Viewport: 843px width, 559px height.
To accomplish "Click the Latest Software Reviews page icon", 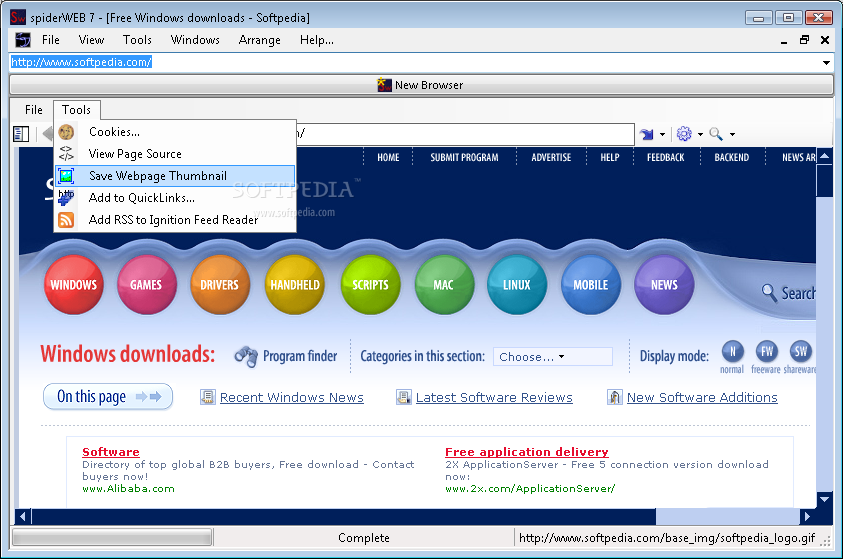I will (404, 397).
